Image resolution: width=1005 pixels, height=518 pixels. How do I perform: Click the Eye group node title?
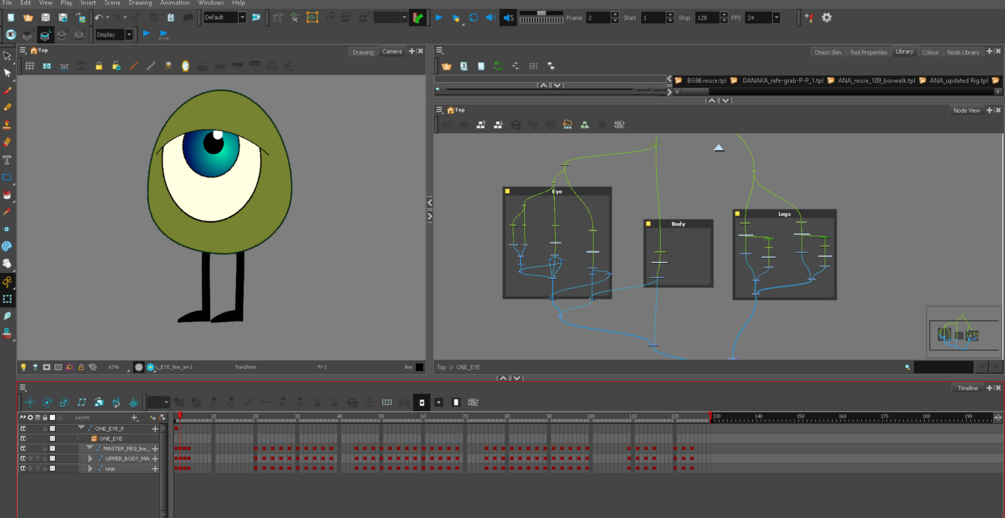(557, 191)
